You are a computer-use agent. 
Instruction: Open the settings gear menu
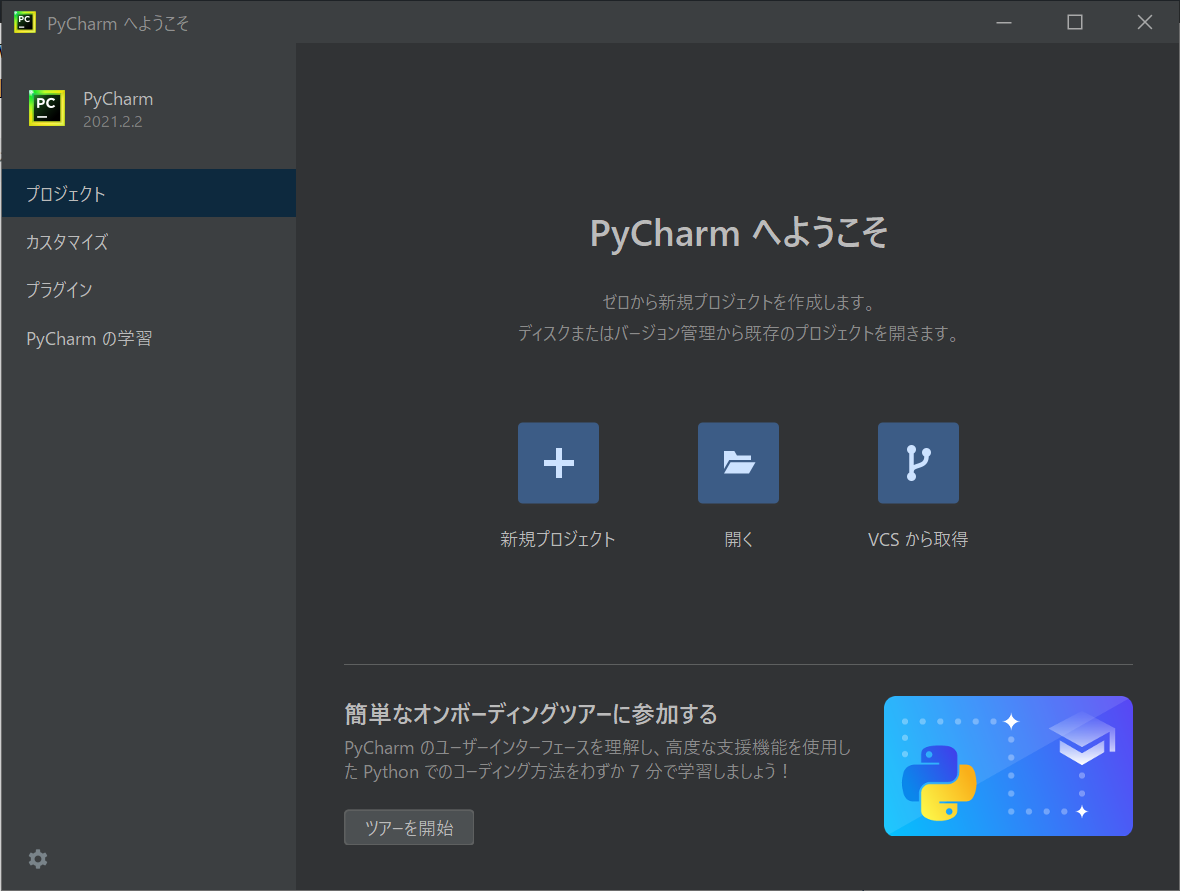pyautogui.click(x=38, y=859)
